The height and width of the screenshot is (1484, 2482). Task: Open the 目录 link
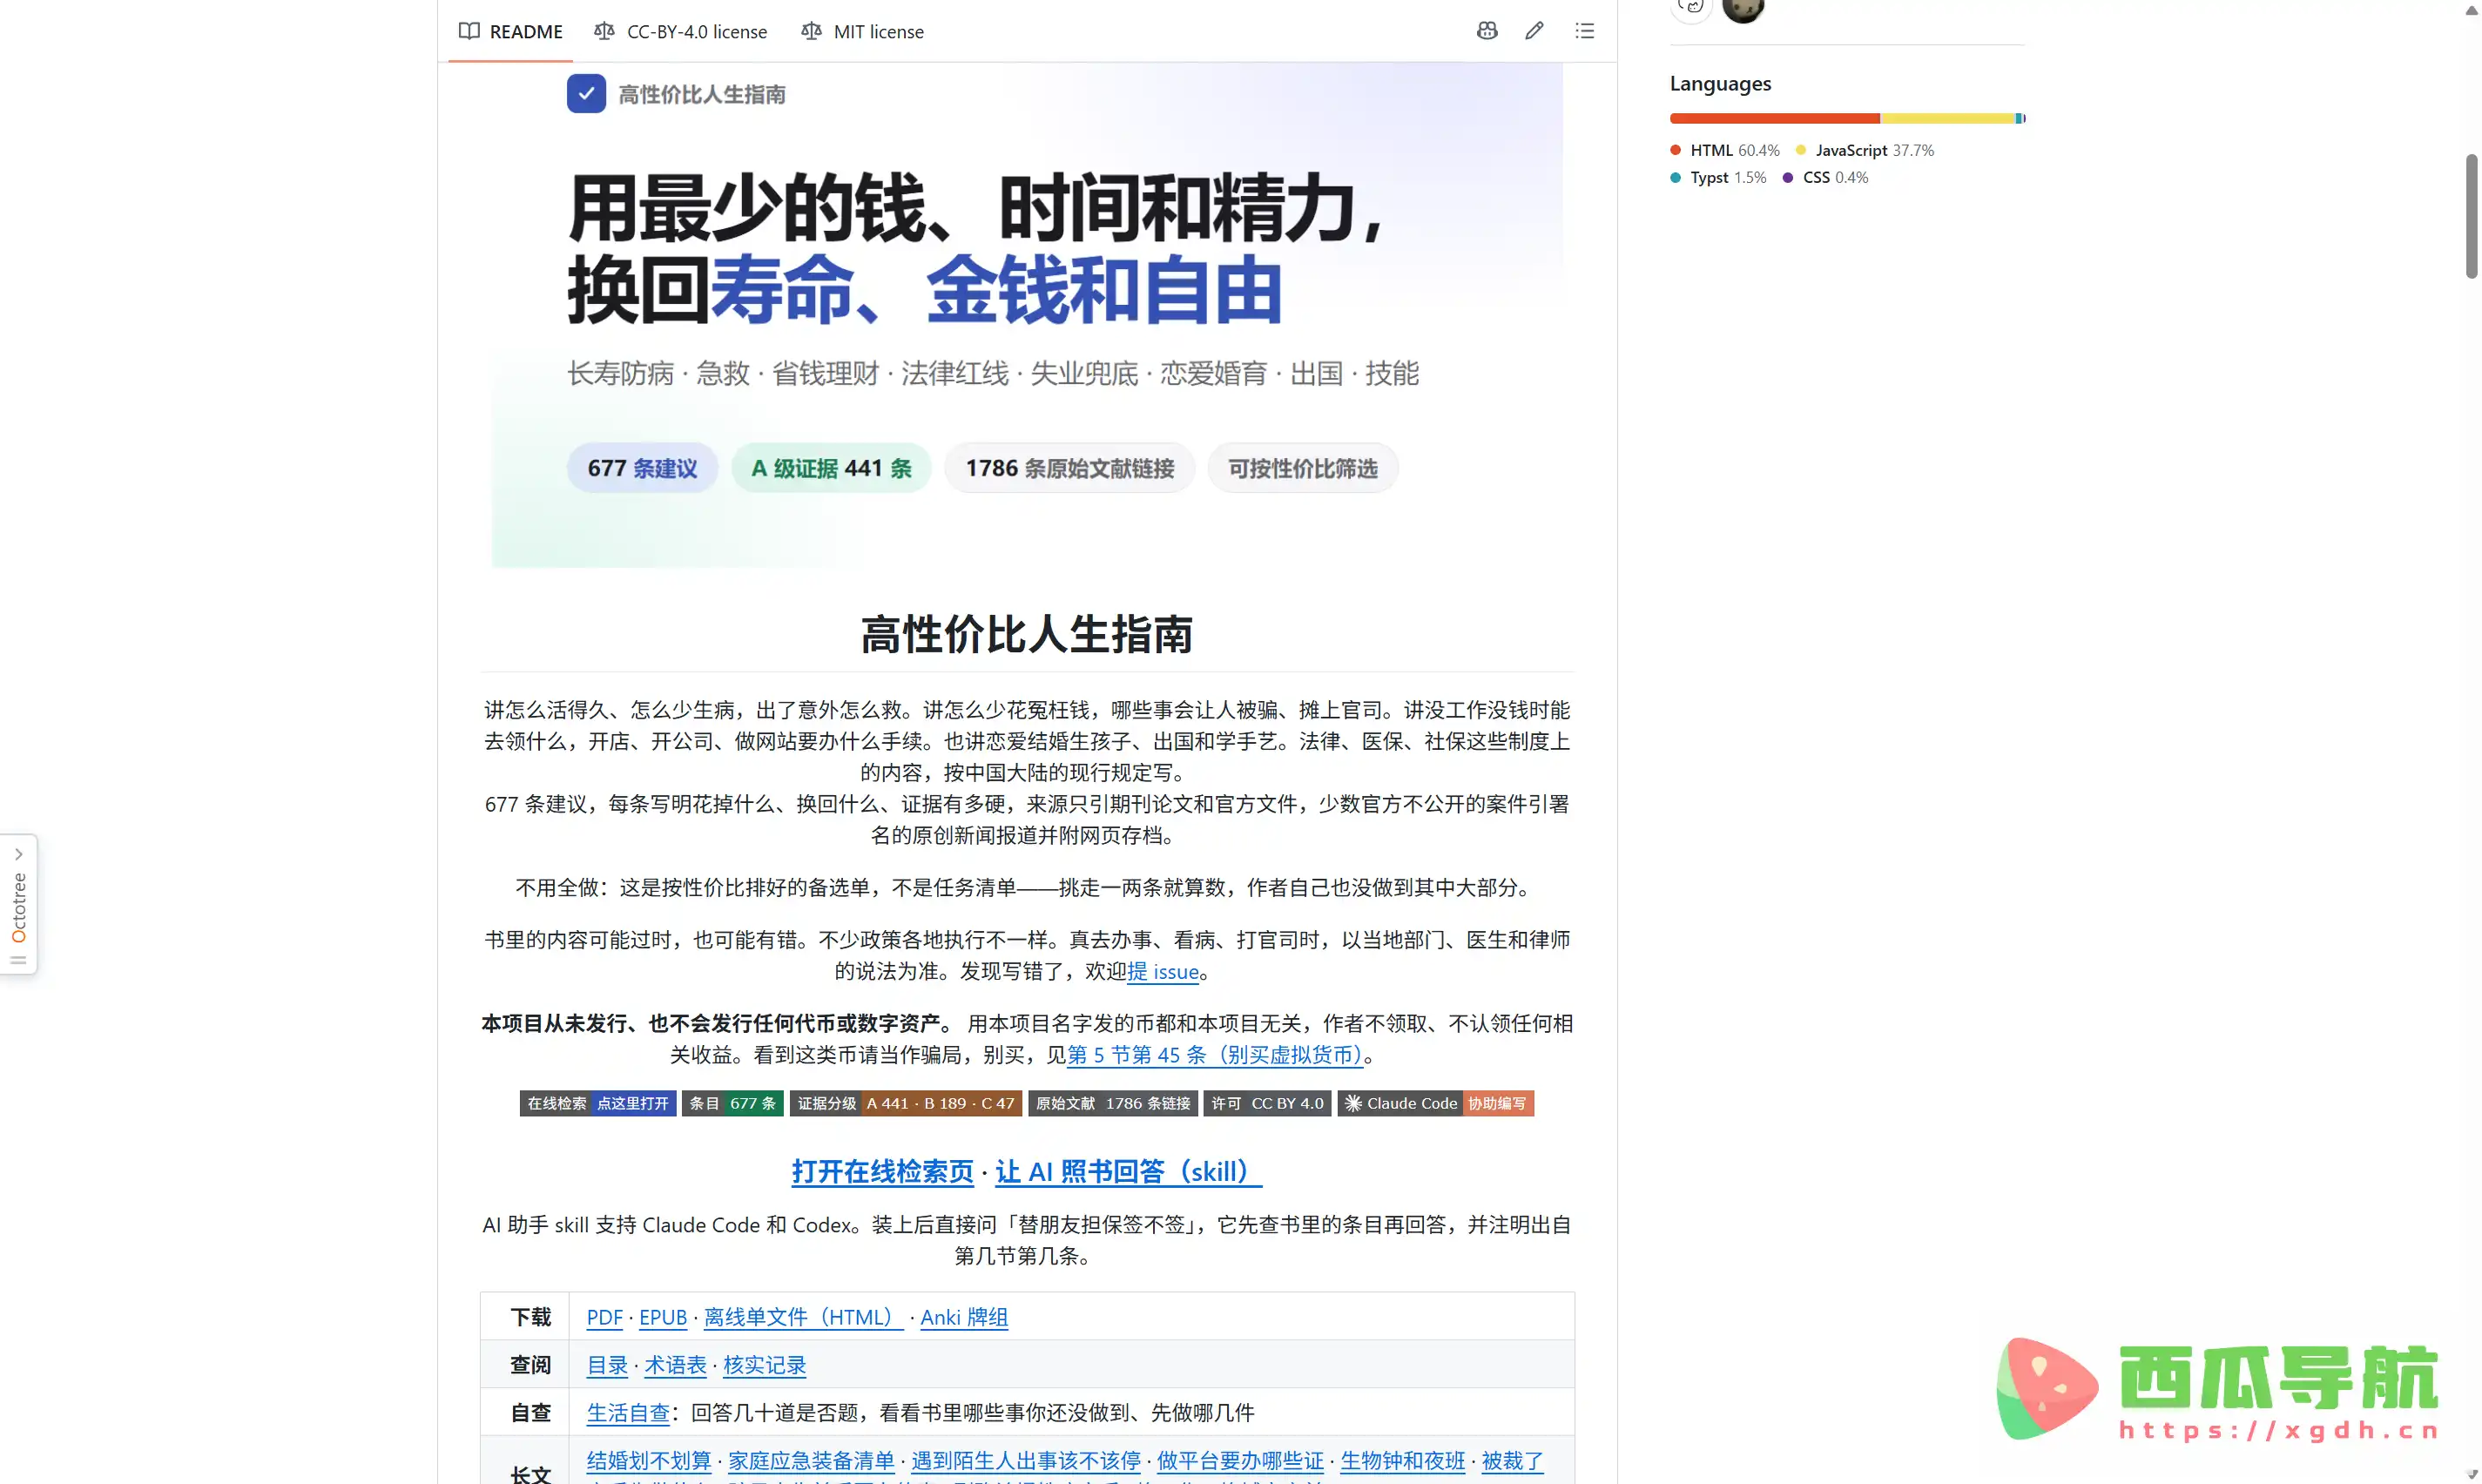point(607,1365)
